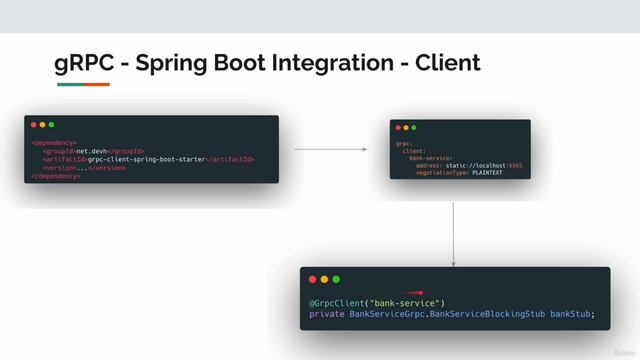Click the "grpc:" line in the YAML snippet

404,144
